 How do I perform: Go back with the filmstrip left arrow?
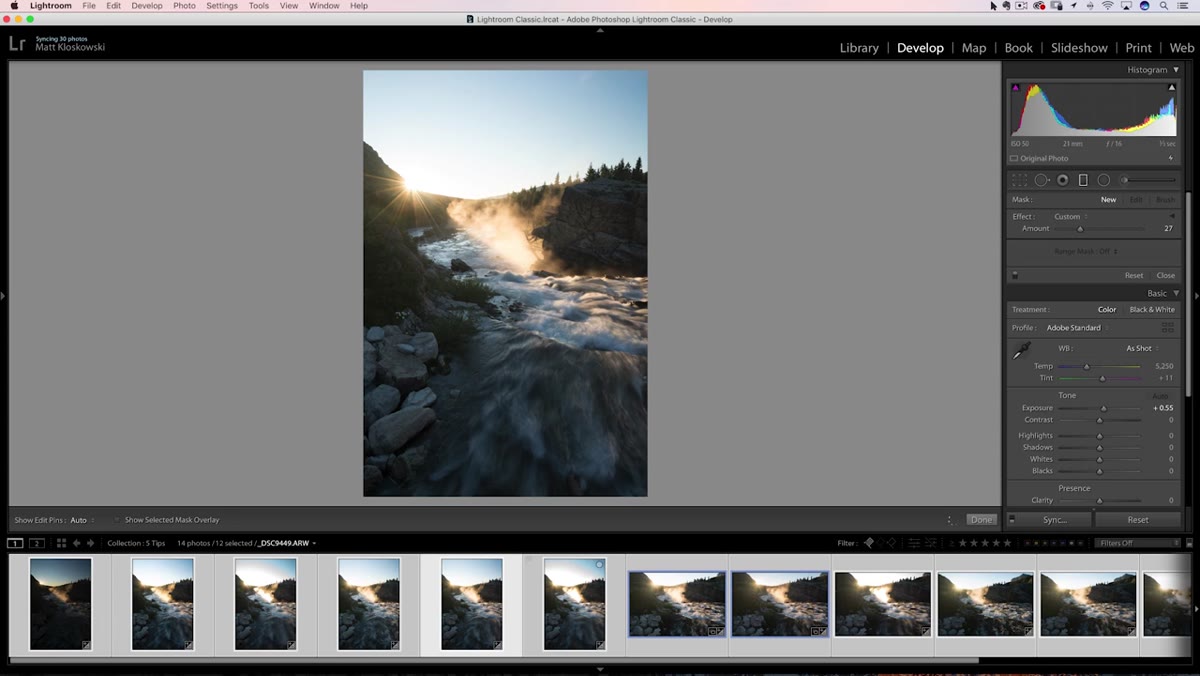click(77, 543)
